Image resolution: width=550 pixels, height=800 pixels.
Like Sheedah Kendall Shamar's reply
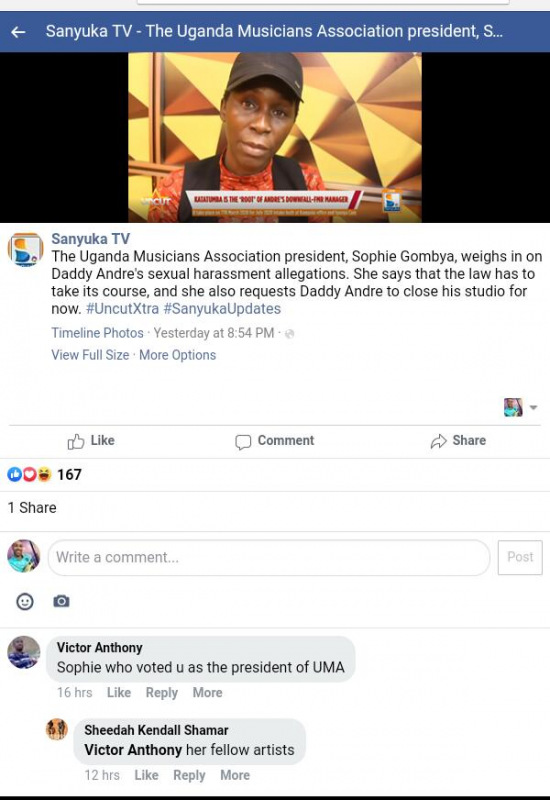tap(146, 775)
